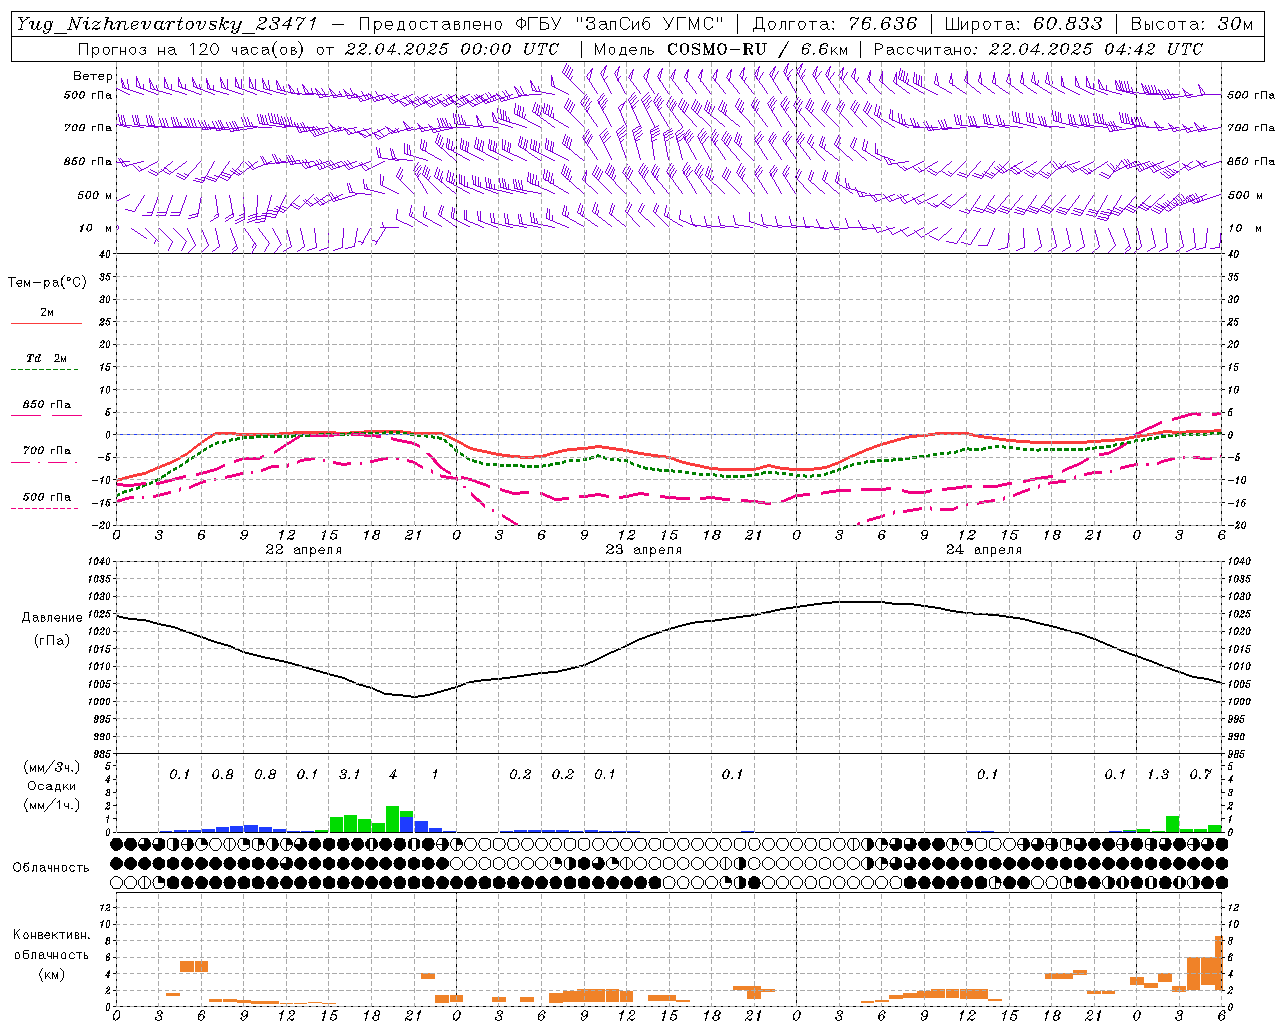Click the "(мм/1ч.)" unit label
Screen dimensions: 1280x1024
51,805
